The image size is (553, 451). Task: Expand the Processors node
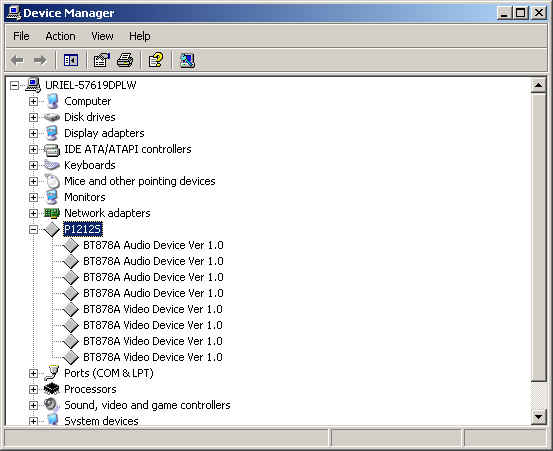(33, 389)
